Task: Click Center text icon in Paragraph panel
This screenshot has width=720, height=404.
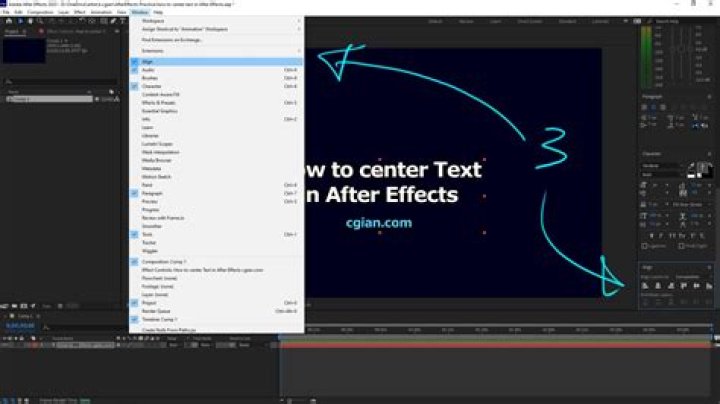Action: click(653, 107)
